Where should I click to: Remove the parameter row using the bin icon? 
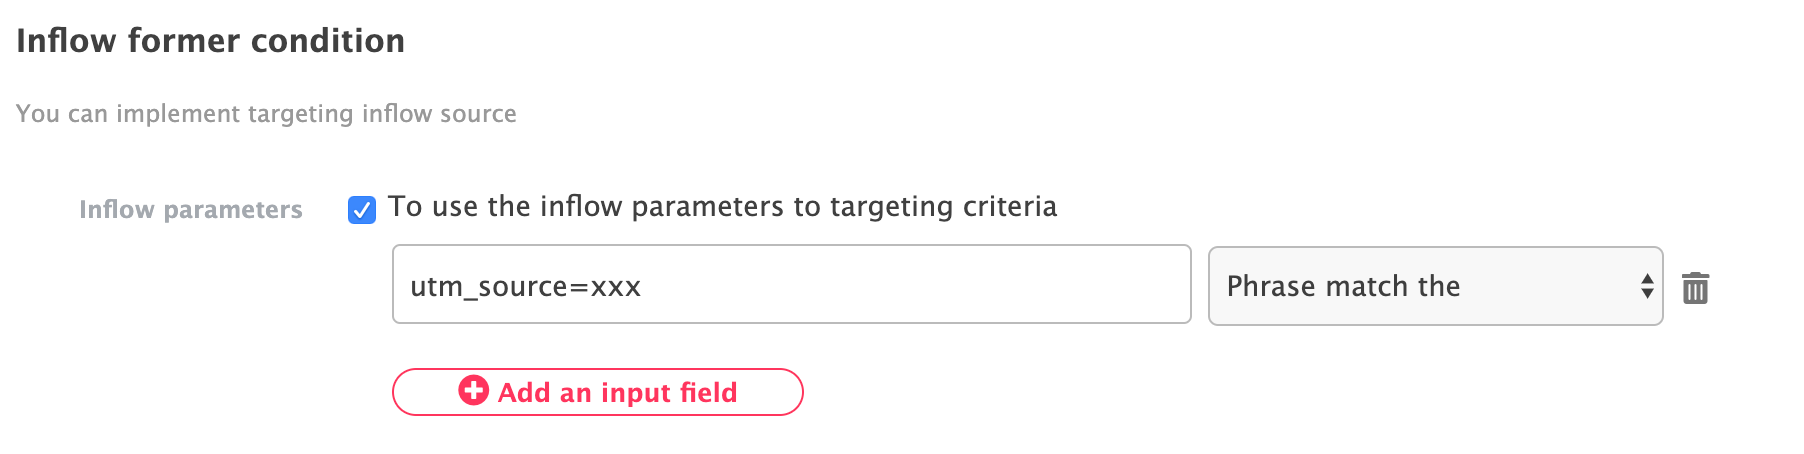click(x=1695, y=288)
